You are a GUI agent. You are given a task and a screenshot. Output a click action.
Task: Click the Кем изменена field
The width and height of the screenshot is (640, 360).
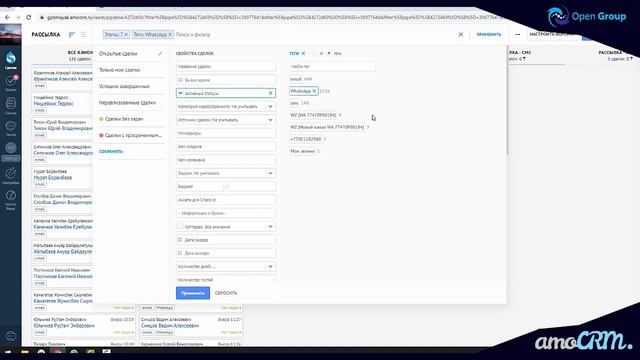(226, 160)
